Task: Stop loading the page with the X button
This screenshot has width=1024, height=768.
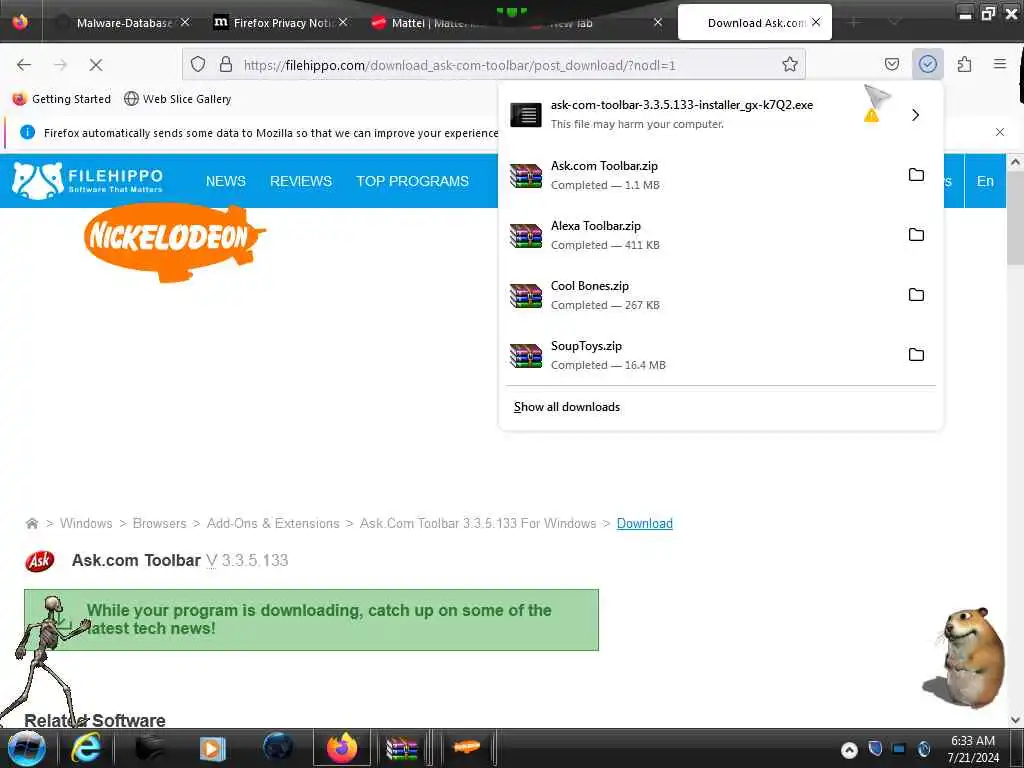Action: pos(95,65)
